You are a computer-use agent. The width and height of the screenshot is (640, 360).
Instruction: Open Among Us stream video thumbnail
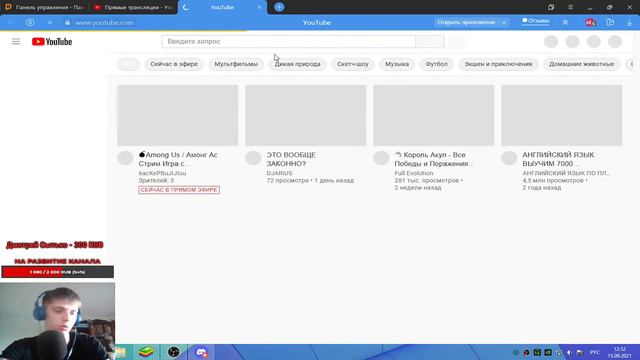178,115
